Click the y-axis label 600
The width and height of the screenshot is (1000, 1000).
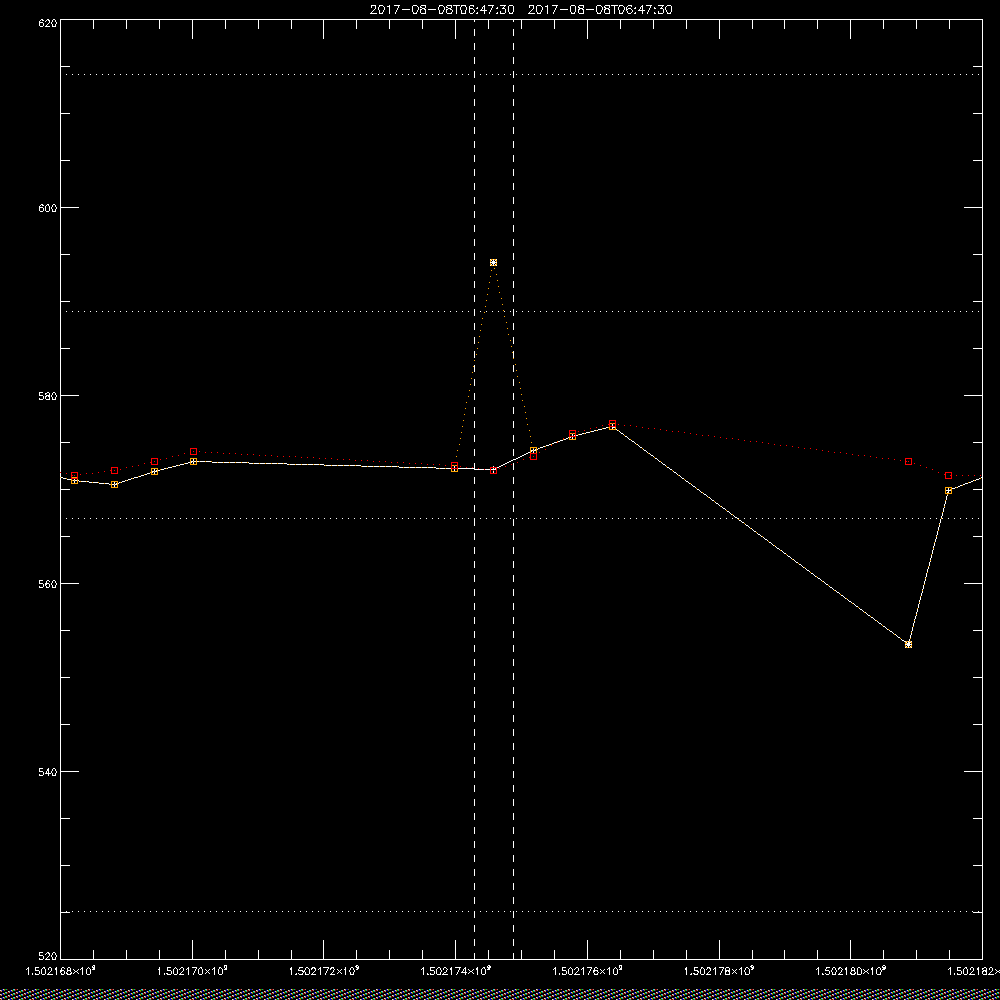coord(48,208)
